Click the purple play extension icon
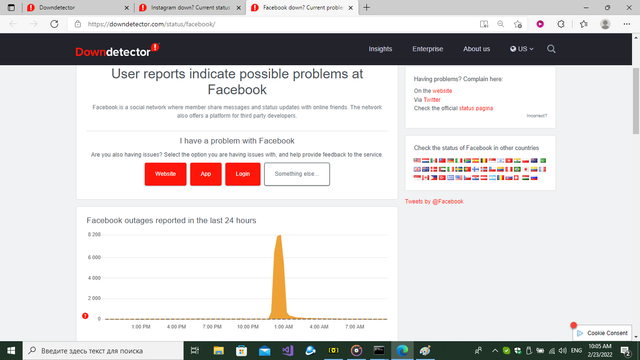Viewport: 640px width, 360px height. [540, 24]
